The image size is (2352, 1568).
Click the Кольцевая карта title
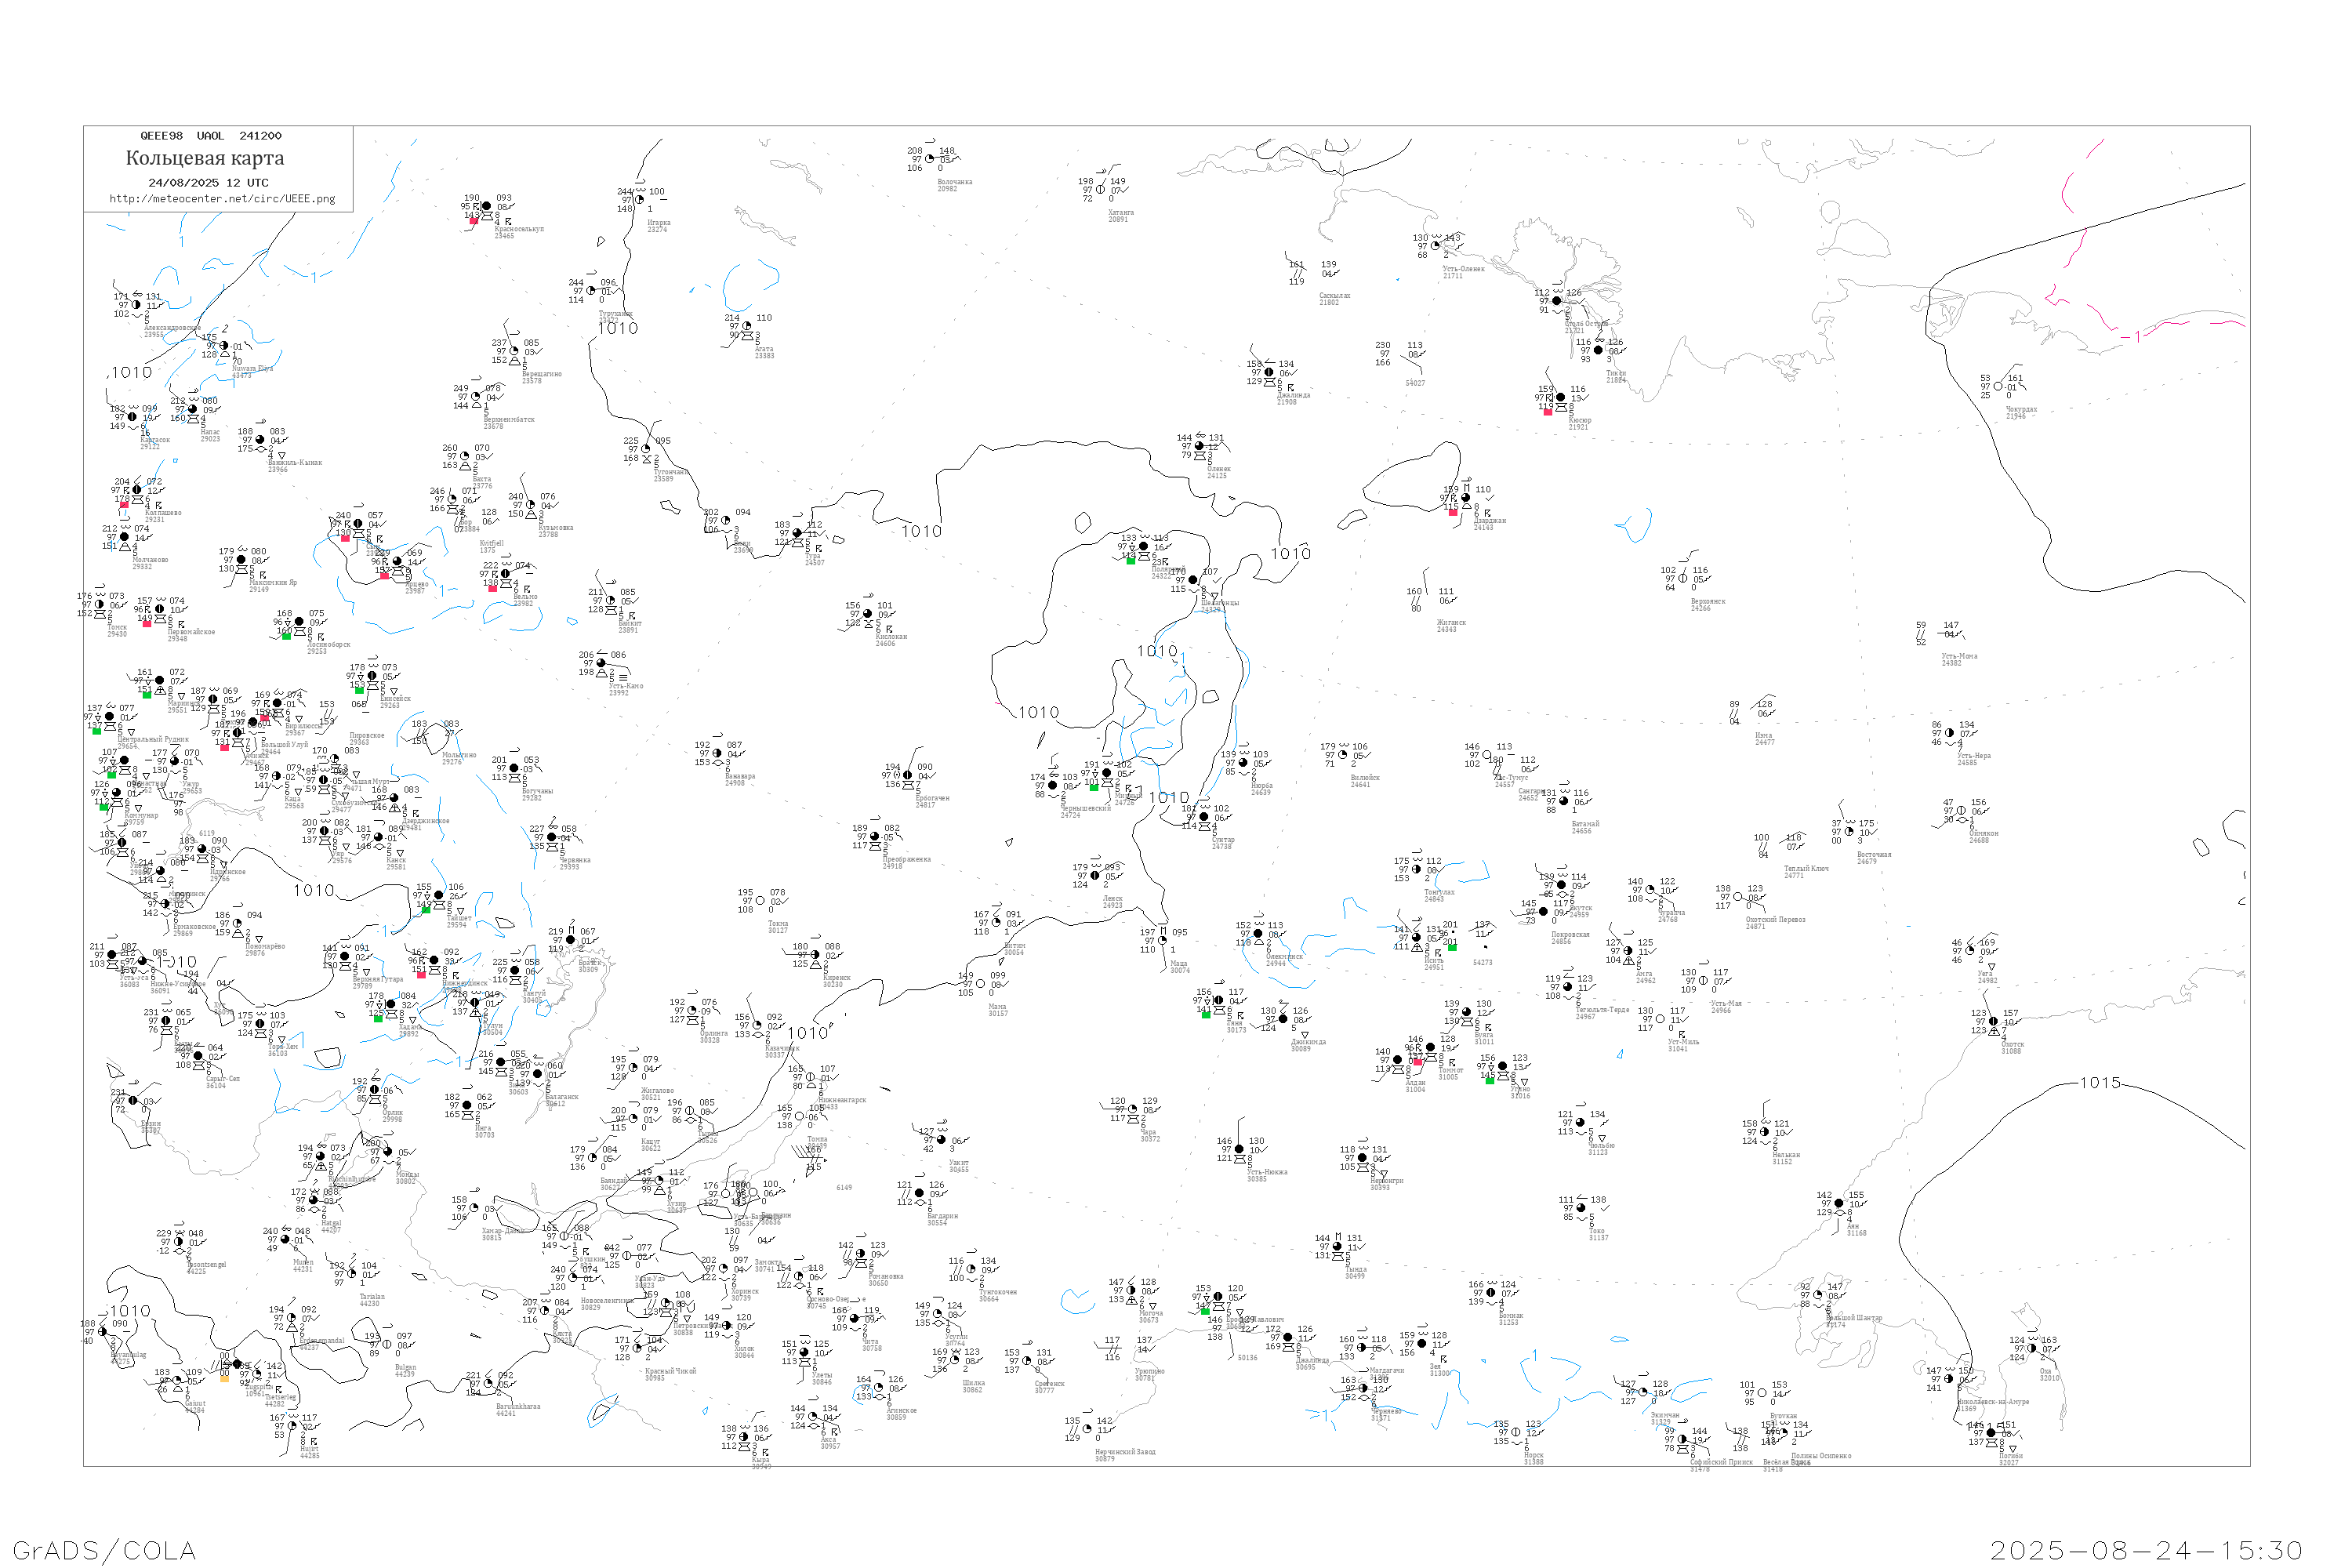[205, 158]
